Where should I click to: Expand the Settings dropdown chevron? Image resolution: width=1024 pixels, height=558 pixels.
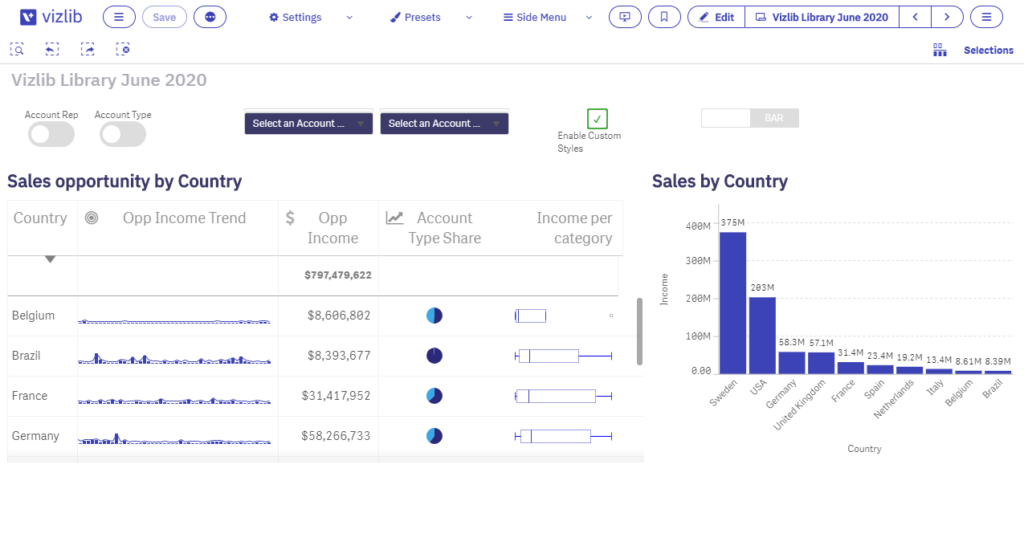click(x=349, y=18)
